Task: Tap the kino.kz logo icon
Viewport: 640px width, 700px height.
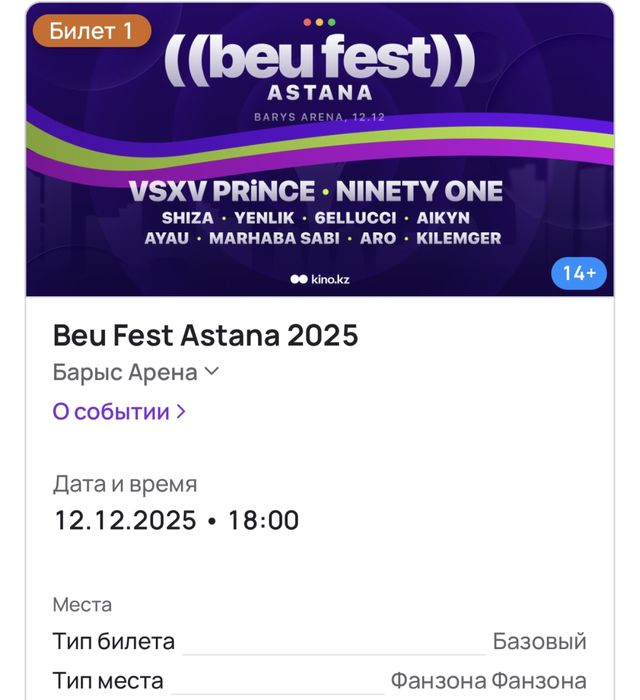Action: pos(298,279)
